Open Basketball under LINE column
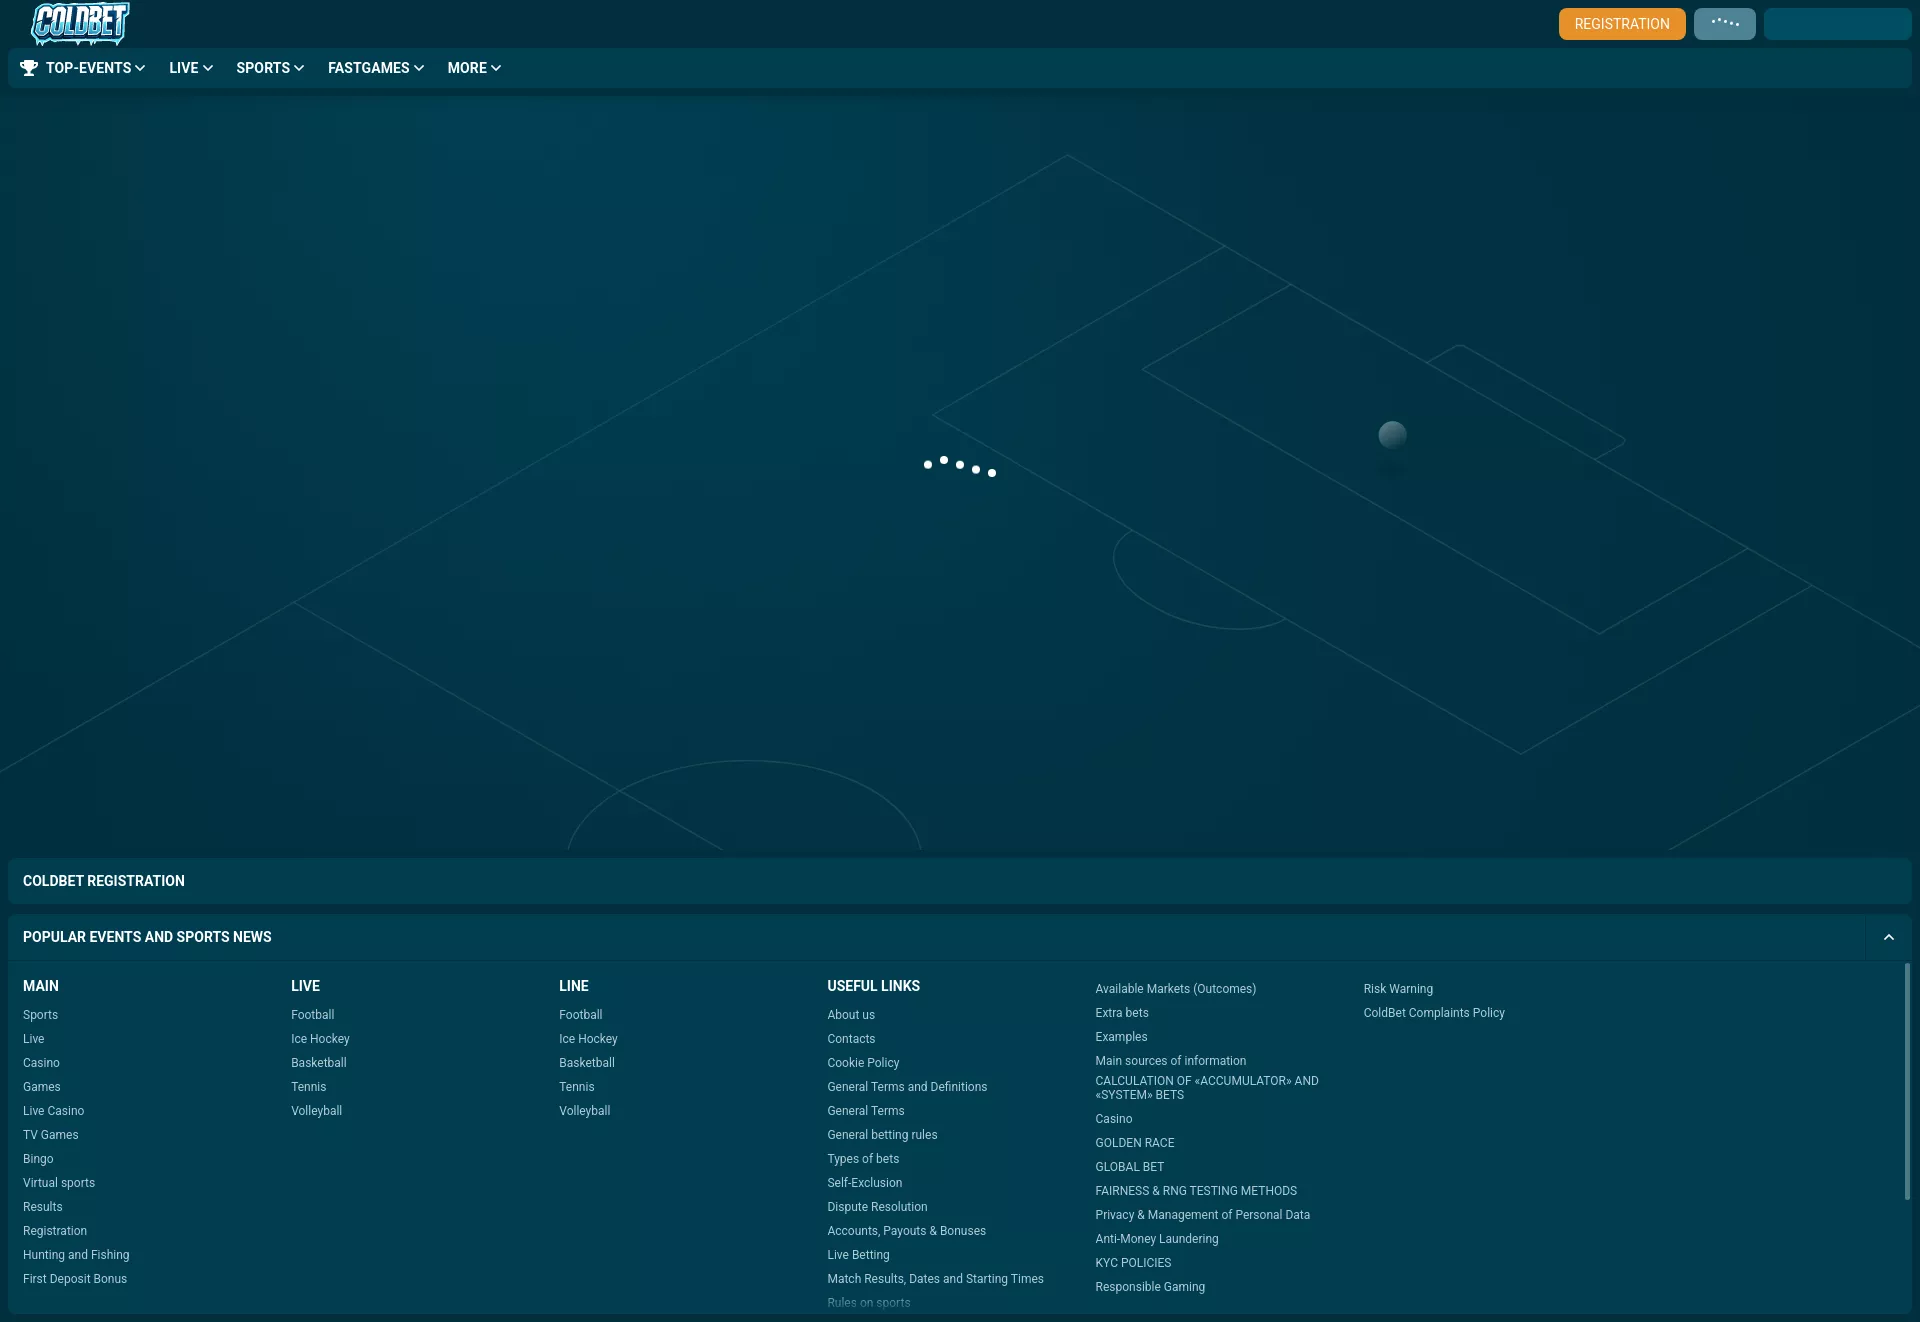1920x1322 pixels. (x=587, y=1063)
